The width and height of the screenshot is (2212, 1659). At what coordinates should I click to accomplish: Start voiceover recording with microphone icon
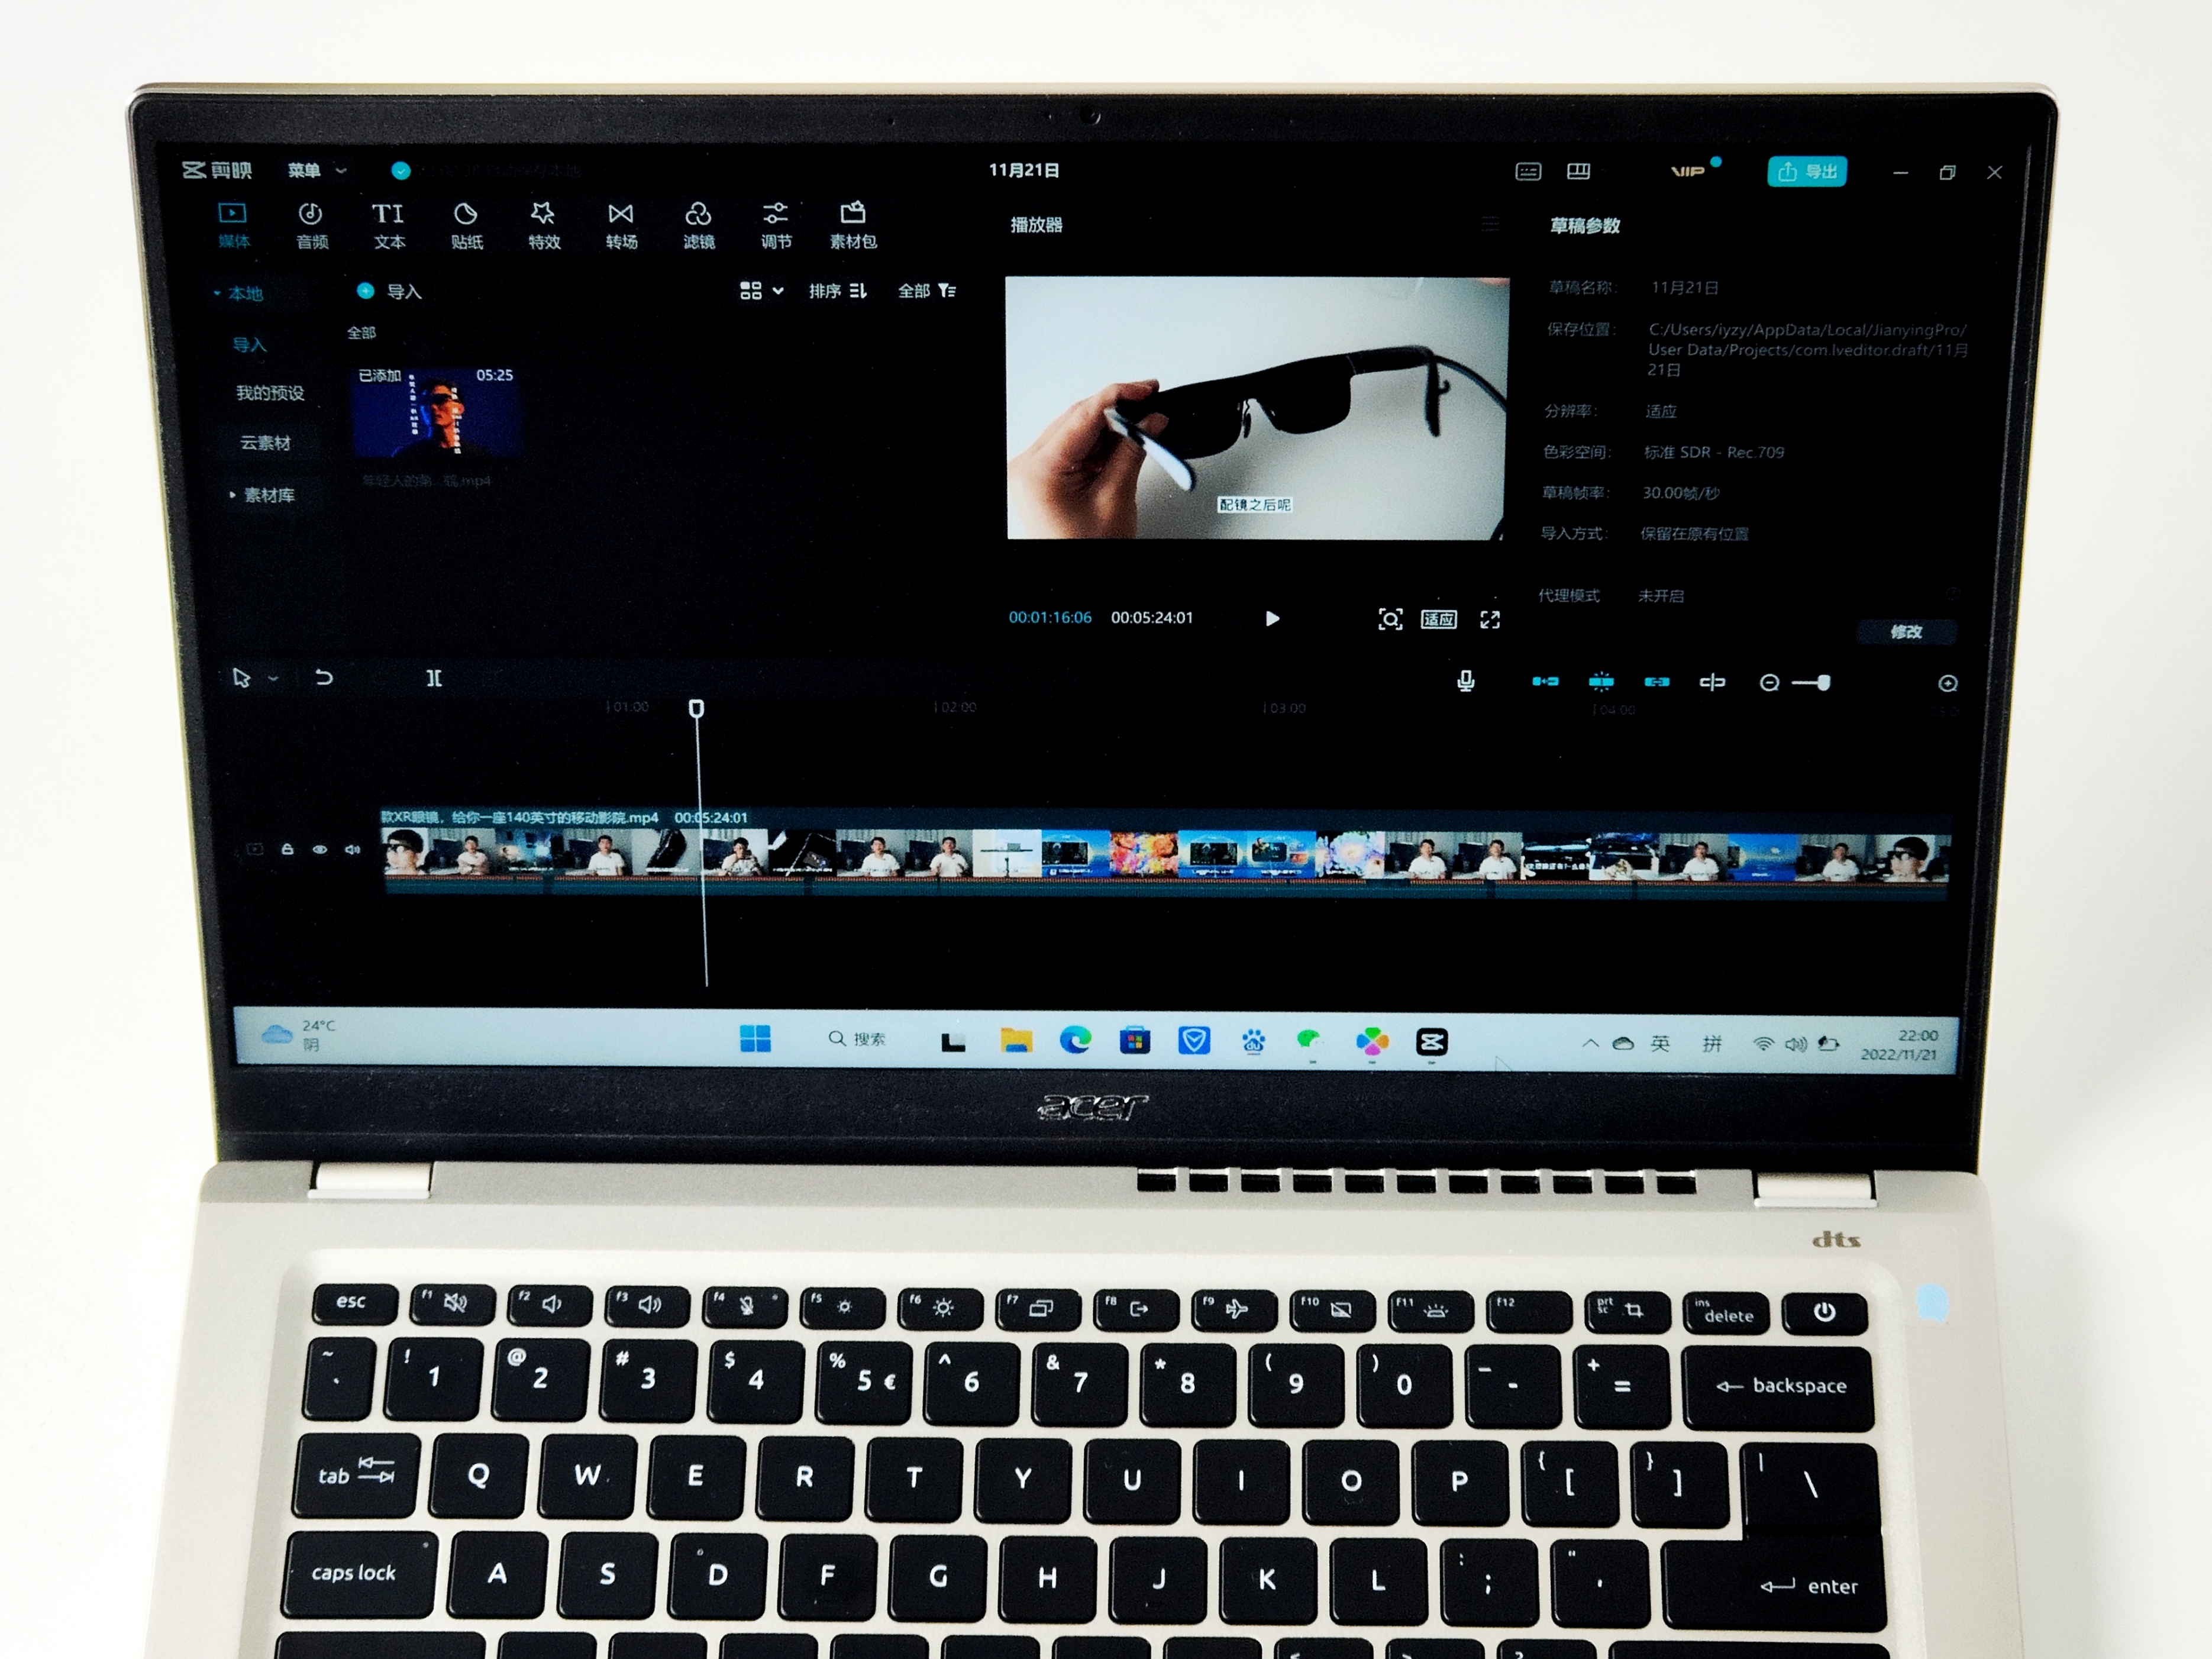click(x=1465, y=681)
